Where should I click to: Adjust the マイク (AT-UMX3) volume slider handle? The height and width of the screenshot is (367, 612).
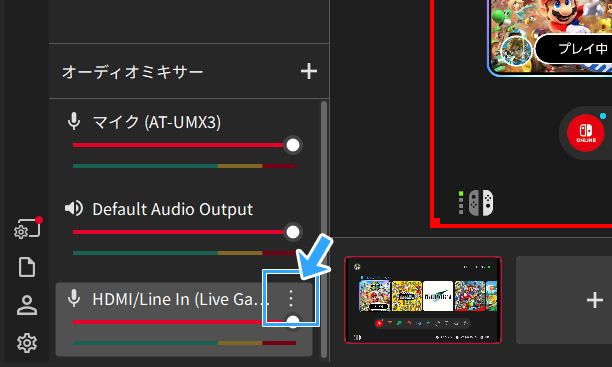point(293,145)
